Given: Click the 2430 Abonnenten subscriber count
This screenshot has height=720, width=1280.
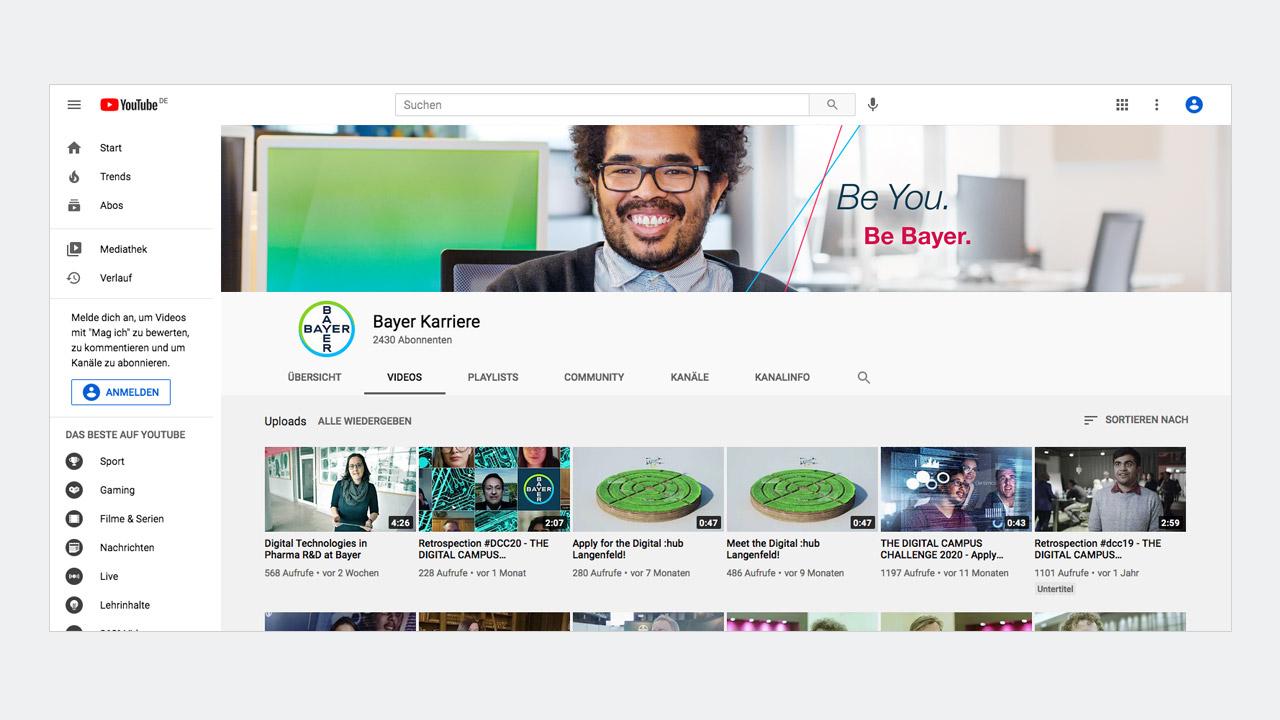Looking at the screenshot, I should (x=412, y=340).
